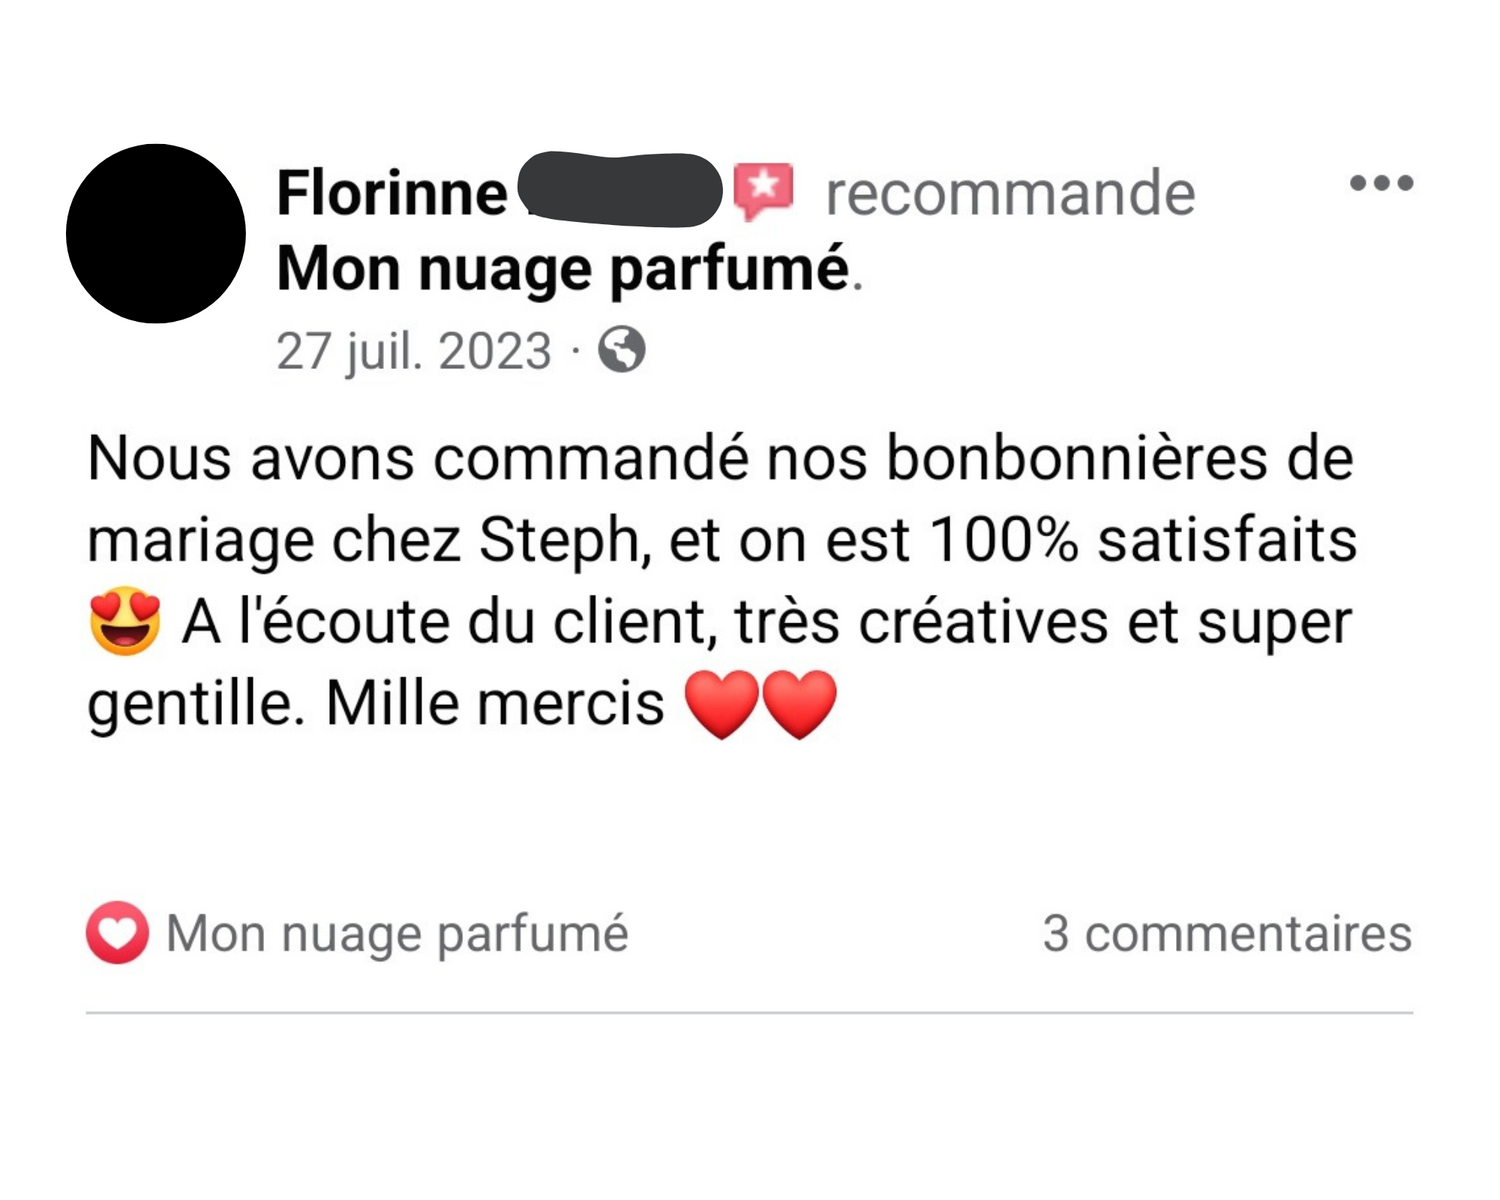Open the bold Mon nuage parfumé page link
The image size is (1500, 1200).
click(563, 269)
